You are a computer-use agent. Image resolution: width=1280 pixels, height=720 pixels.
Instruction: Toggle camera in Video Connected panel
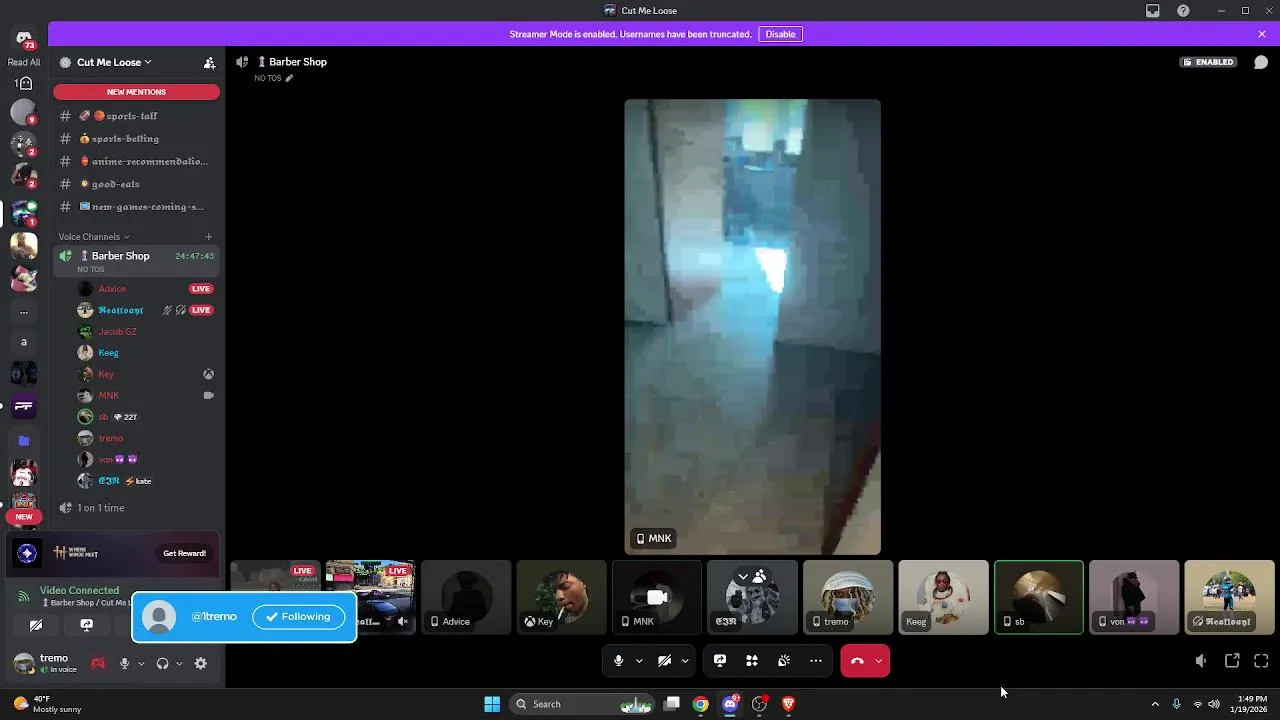pyautogui.click(x=36, y=625)
